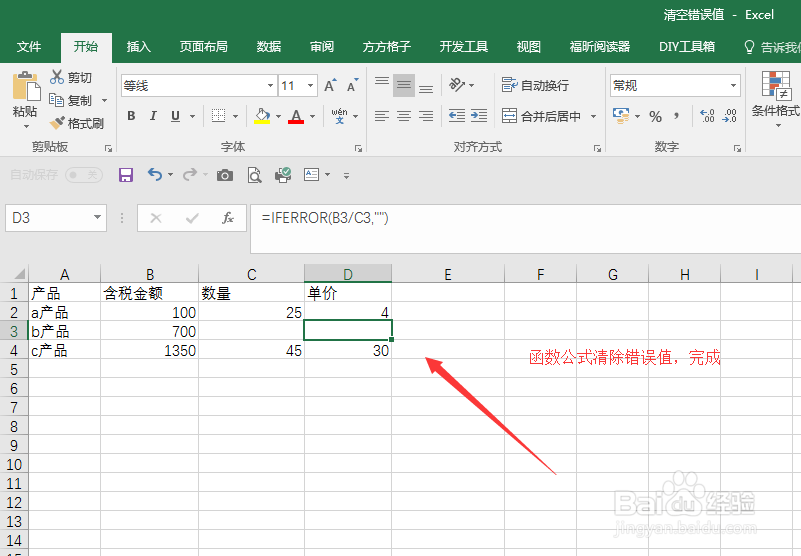
Task: Save the workbook with floppy icon
Action: [x=126, y=175]
